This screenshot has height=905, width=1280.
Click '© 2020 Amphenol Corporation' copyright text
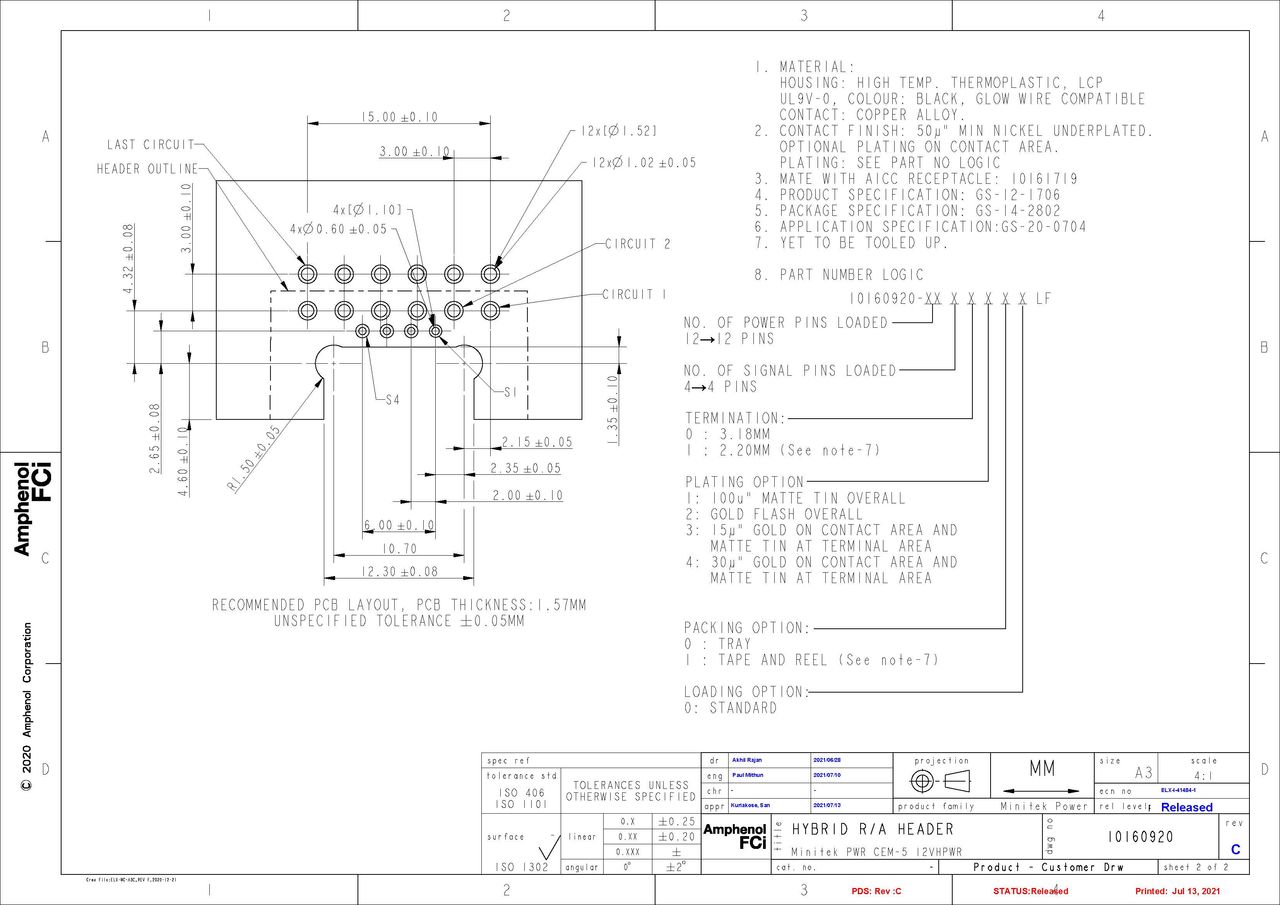[27, 708]
